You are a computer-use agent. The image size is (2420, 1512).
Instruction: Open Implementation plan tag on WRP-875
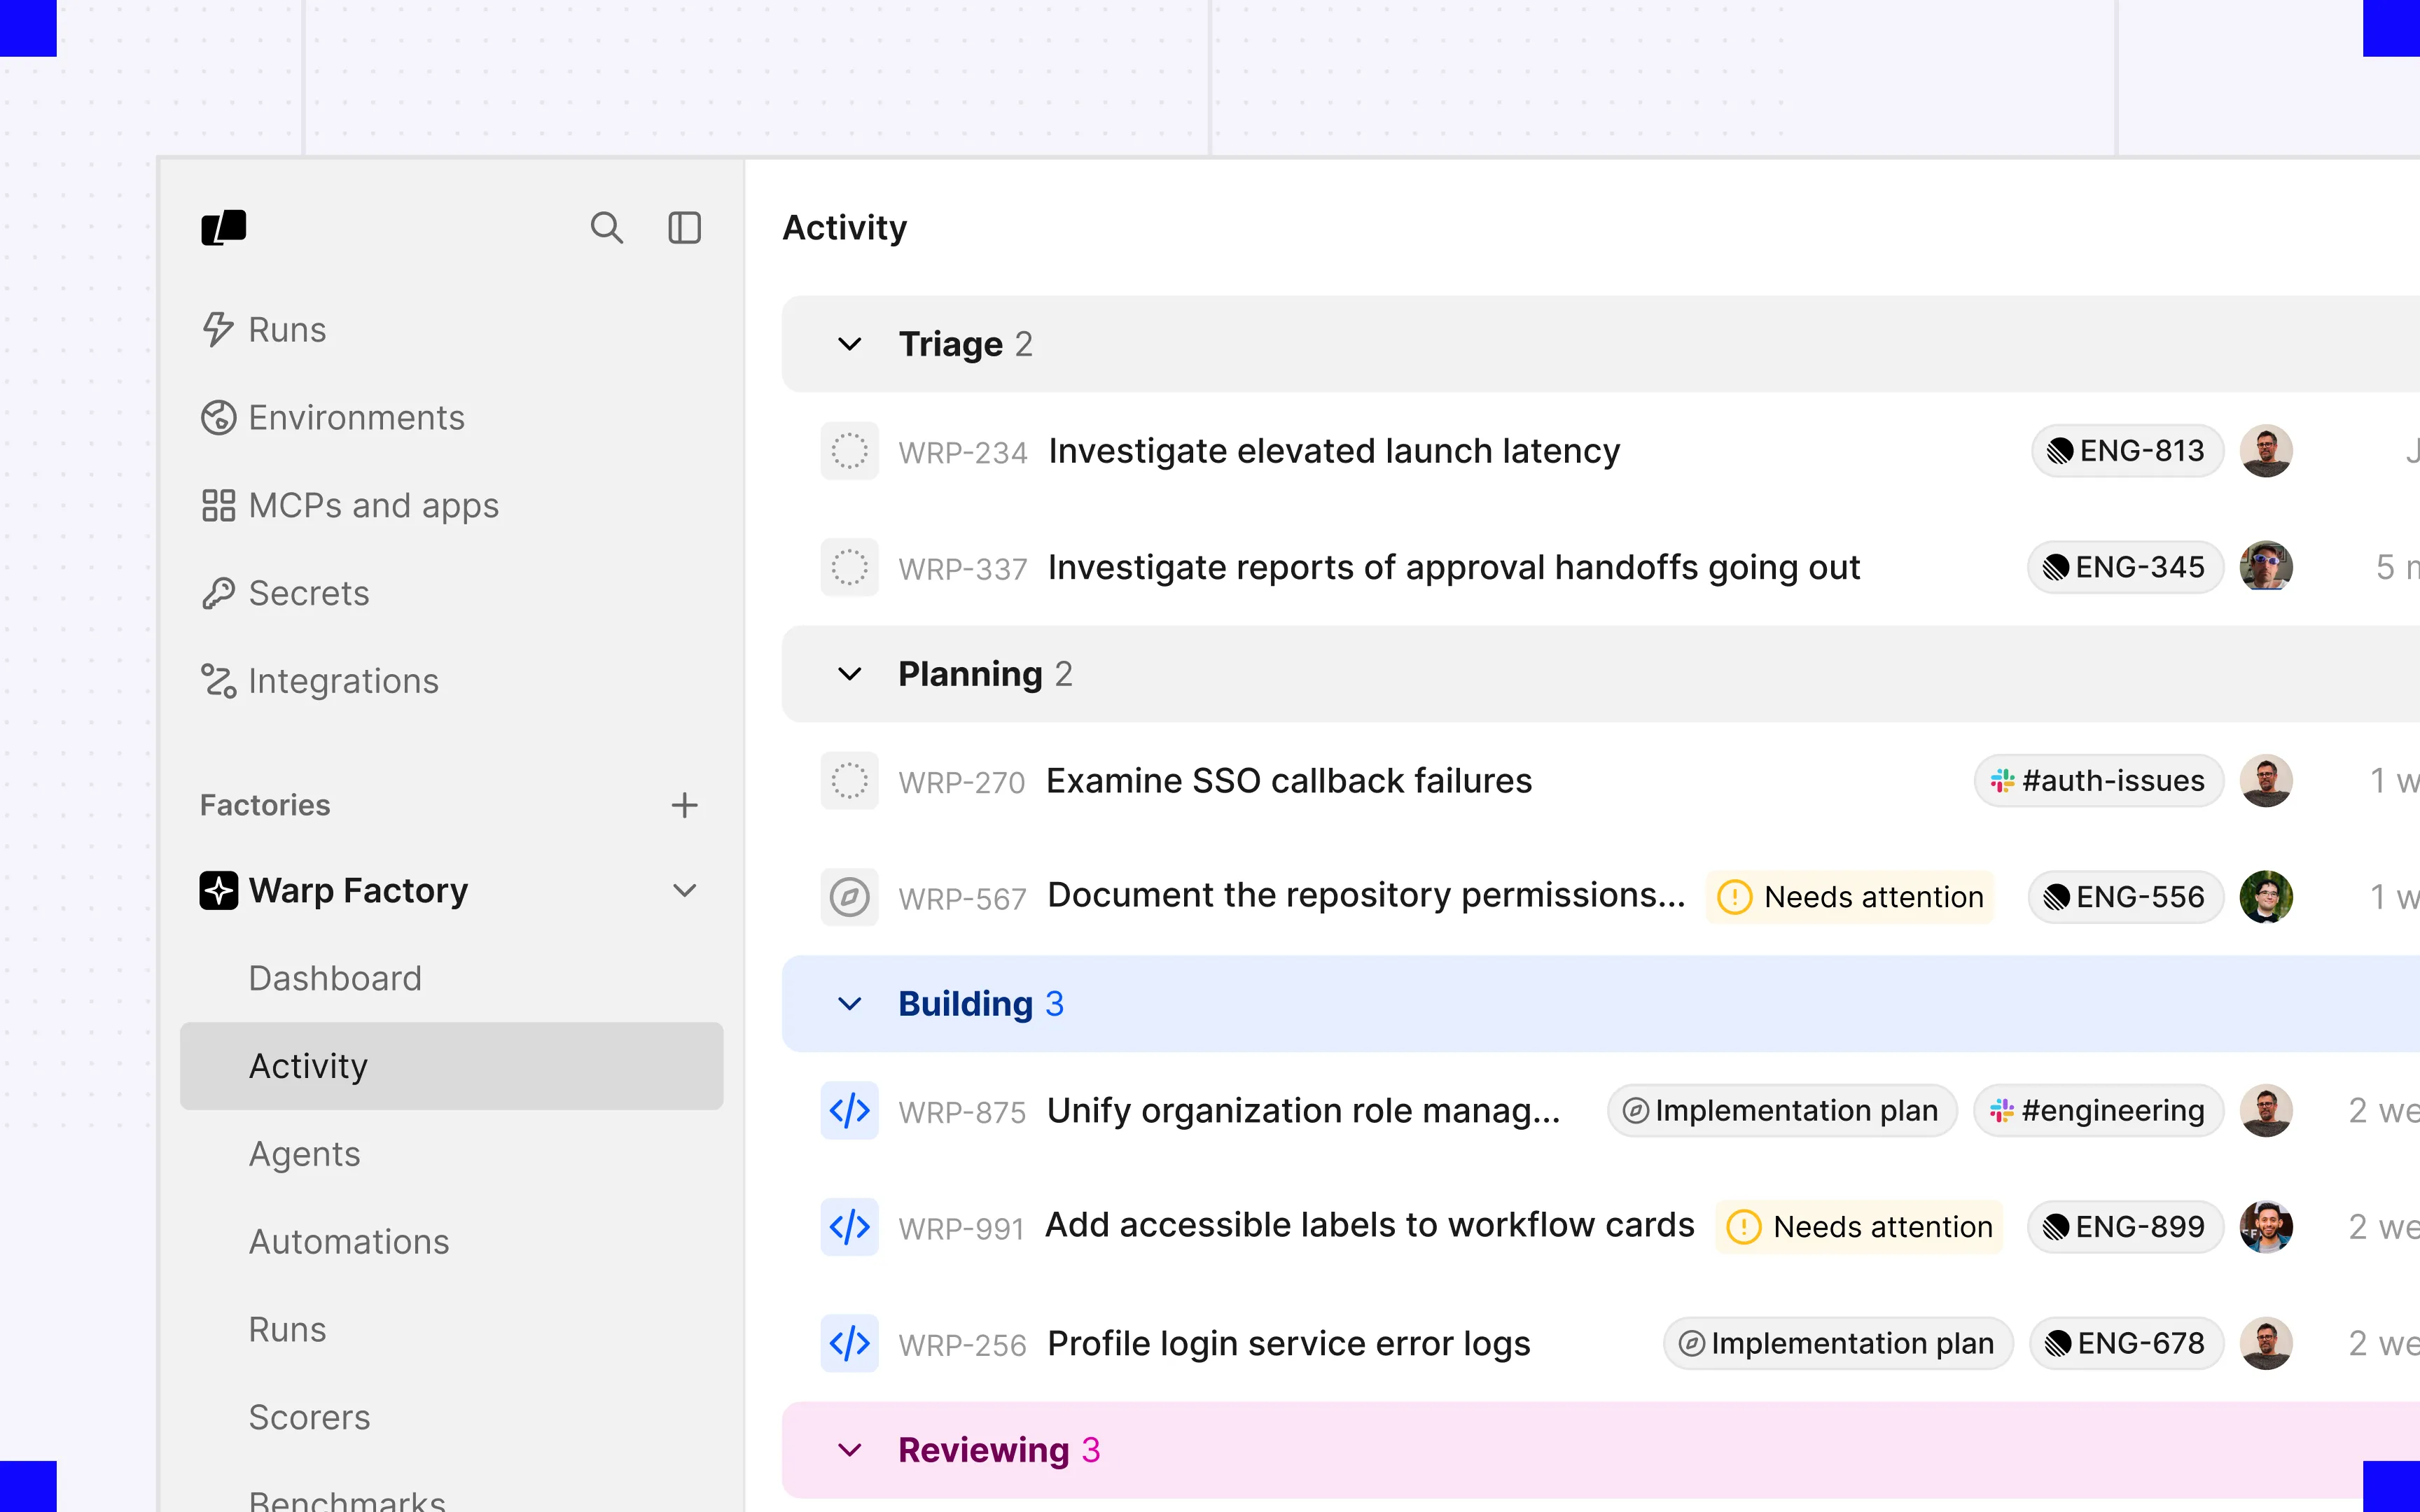tap(1782, 1111)
